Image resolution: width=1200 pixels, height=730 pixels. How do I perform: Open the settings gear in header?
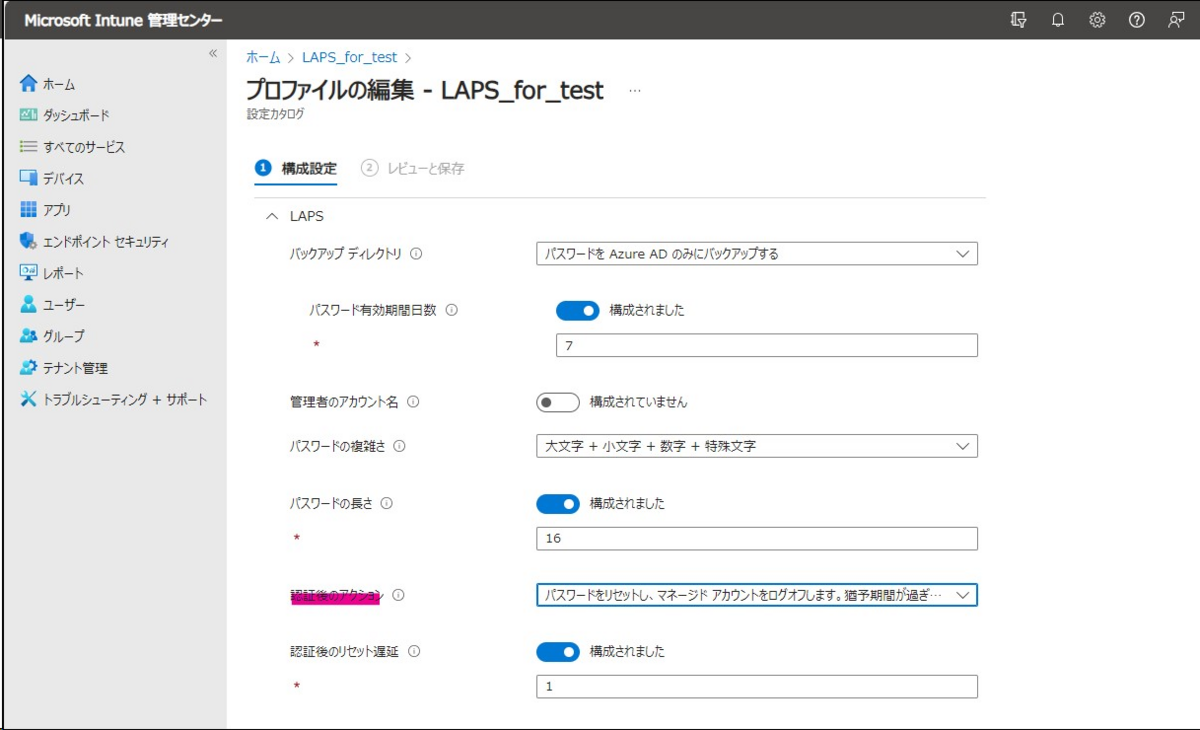click(x=1097, y=20)
